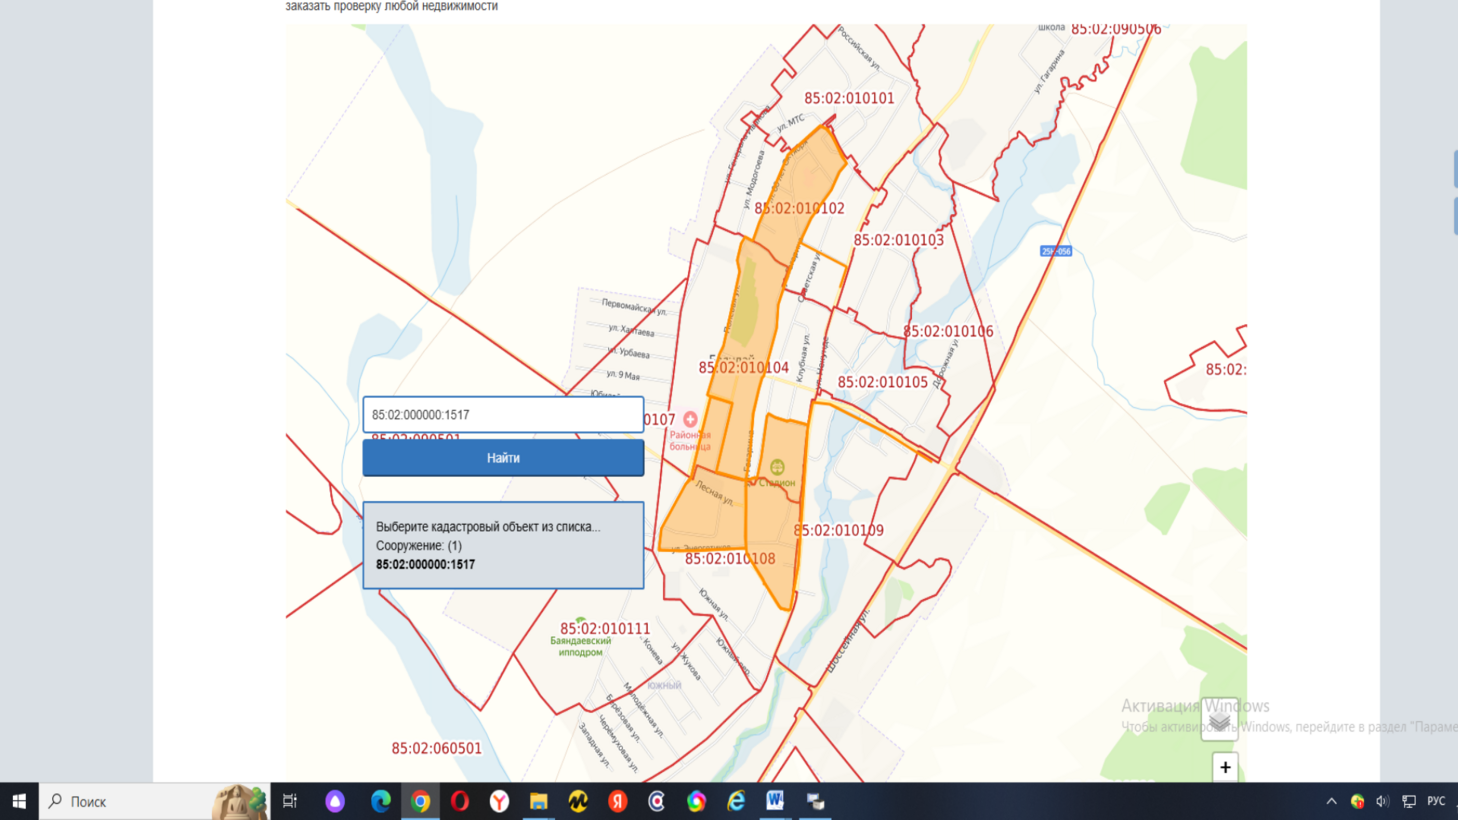This screenshot has width=1458, height=820.
Task: Launch Microsoft Edge from the taskbar
Action: [381, 801]
